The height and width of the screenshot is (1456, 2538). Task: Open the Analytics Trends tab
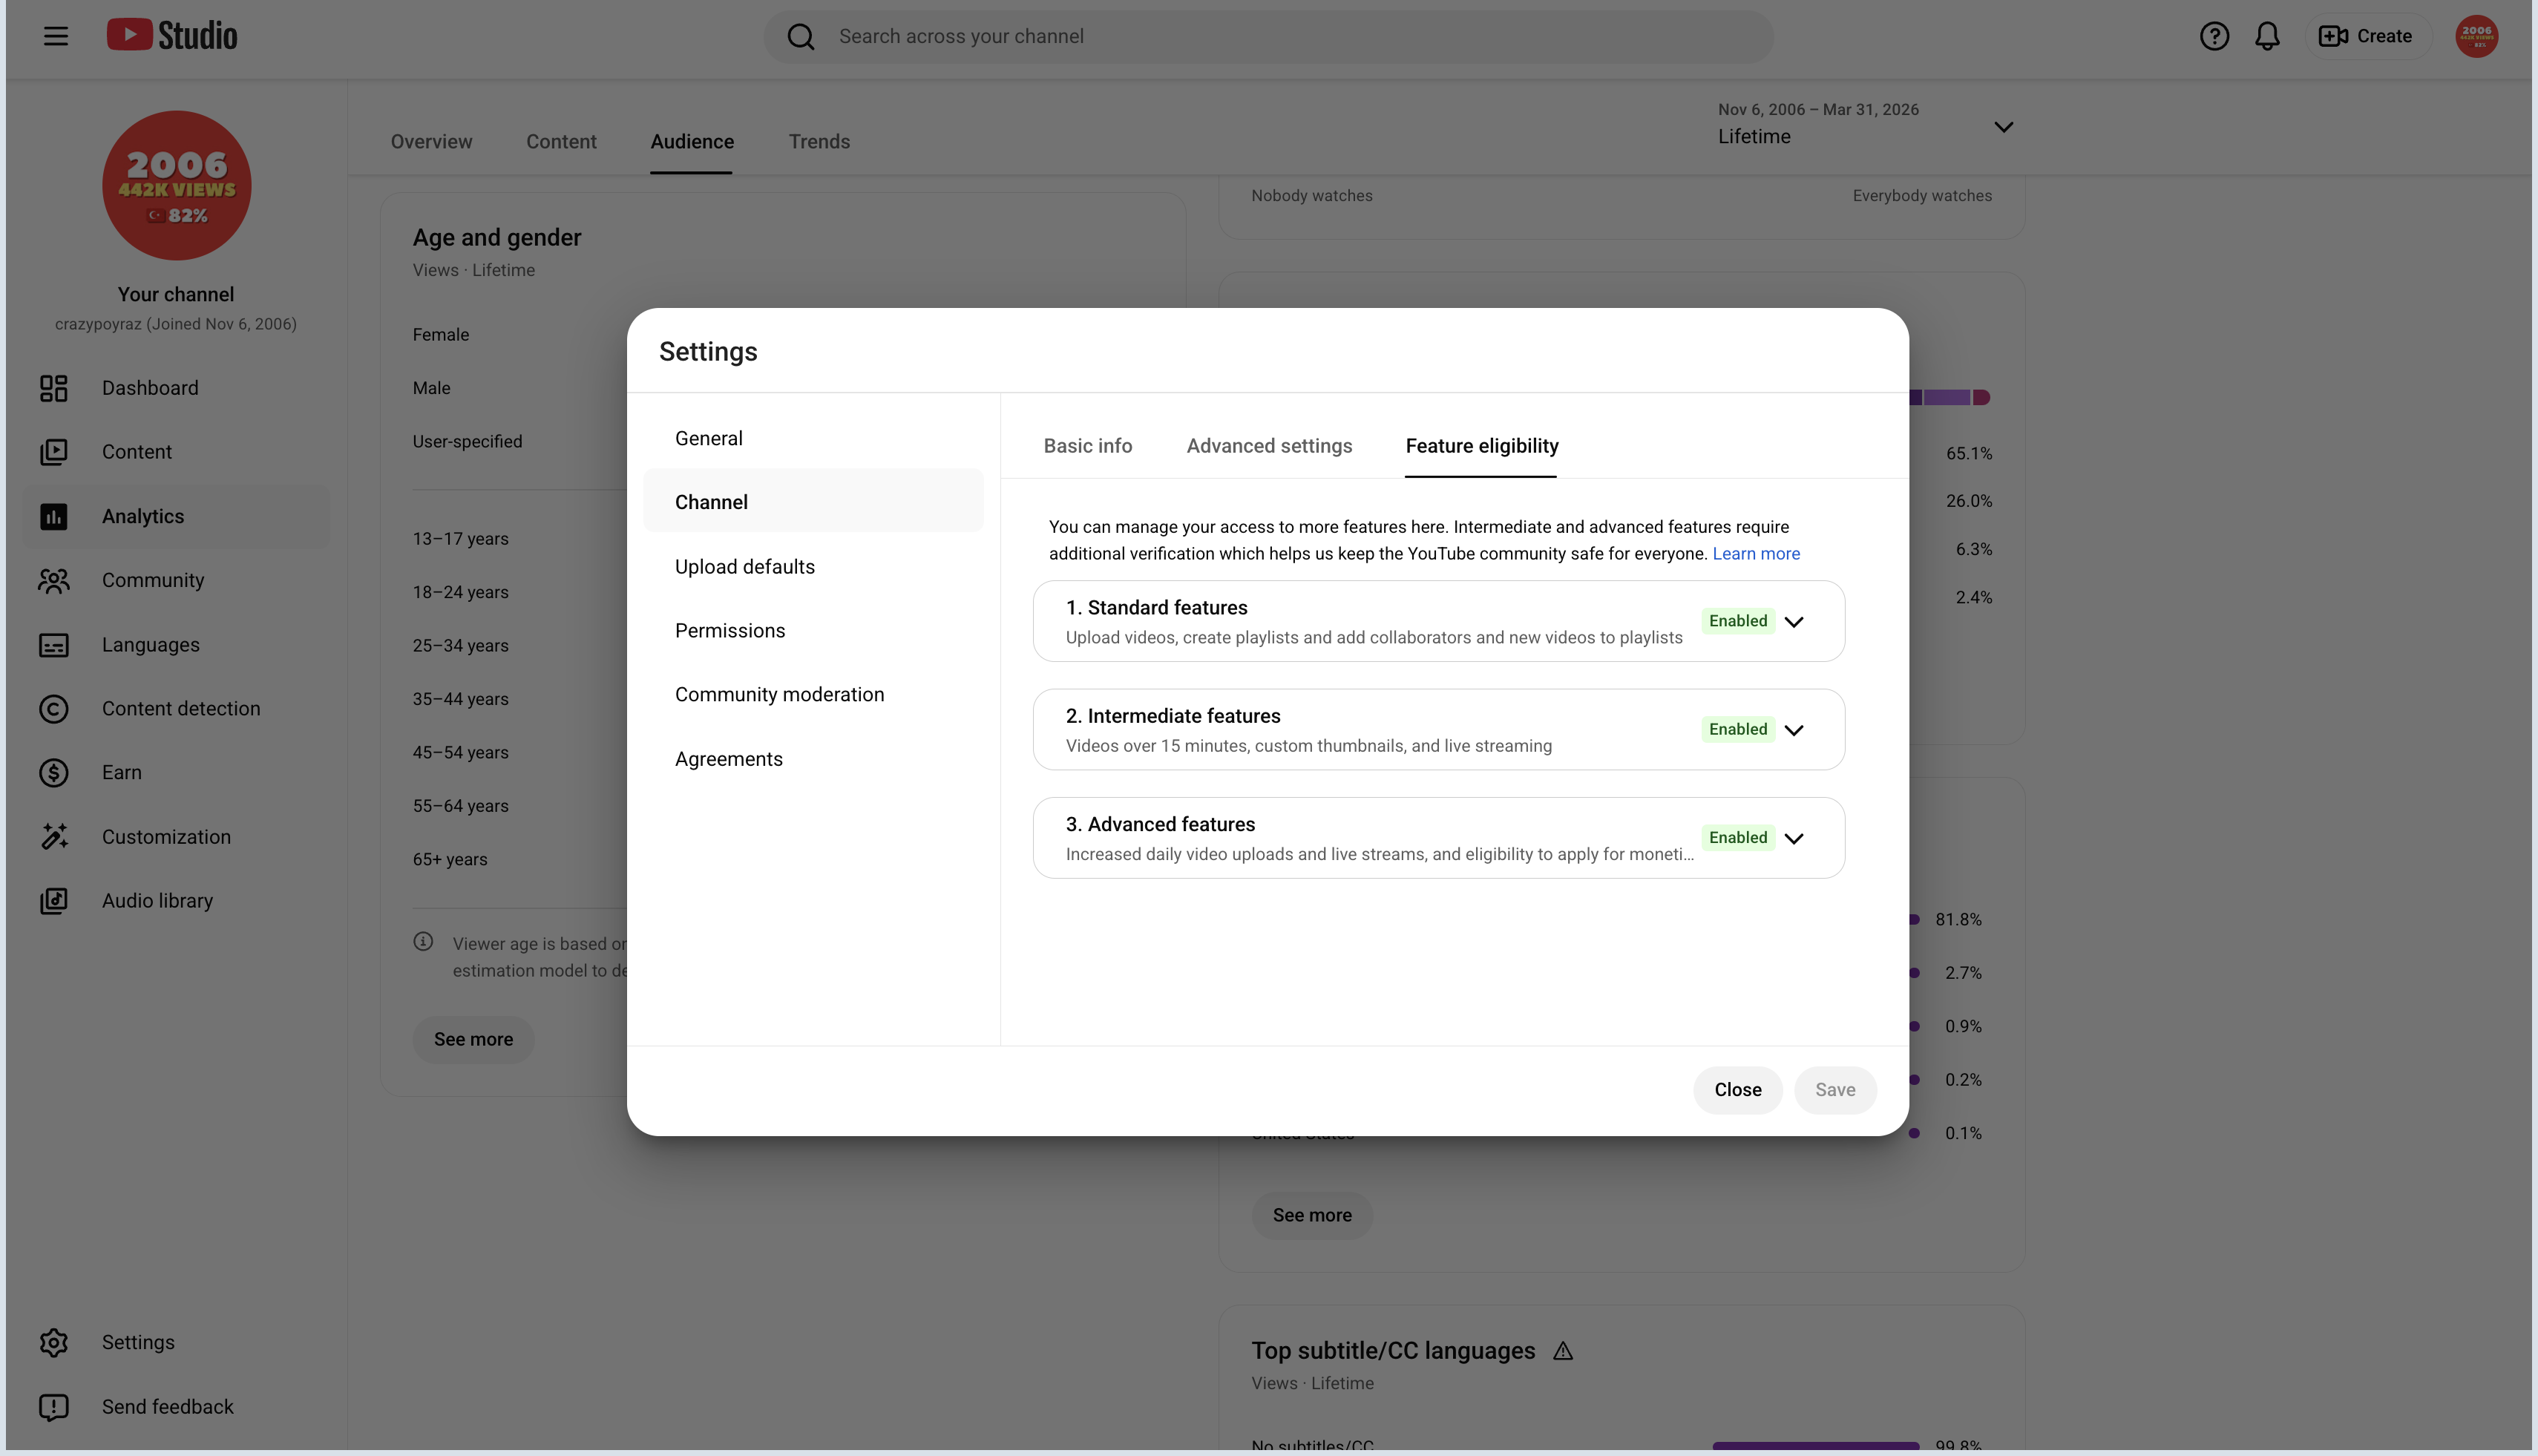tap(819, 142)
